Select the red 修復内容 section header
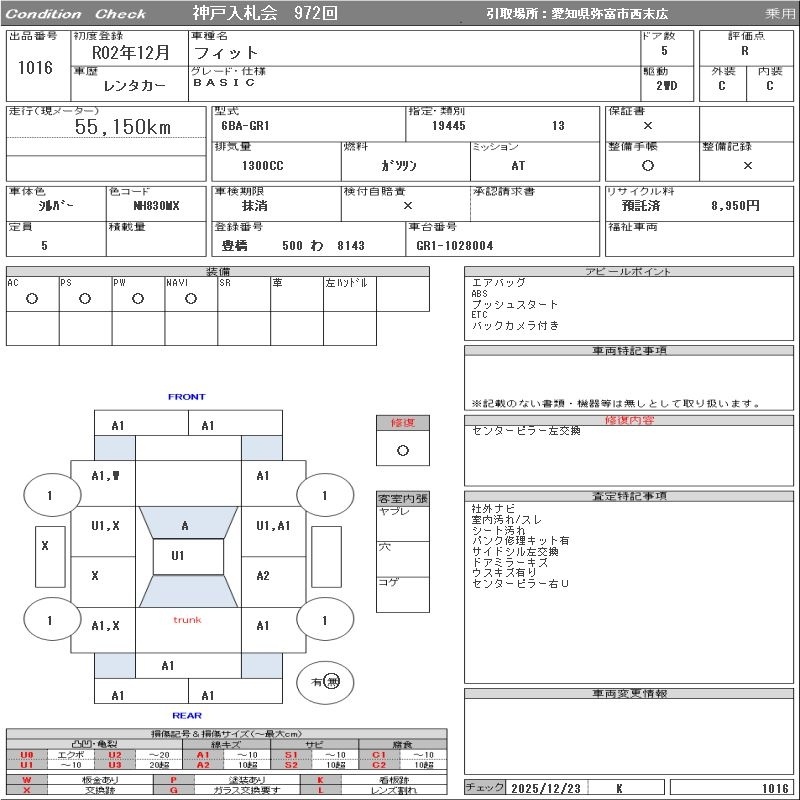Viewport: 800px width, 800px height. [x=629, y=420]
